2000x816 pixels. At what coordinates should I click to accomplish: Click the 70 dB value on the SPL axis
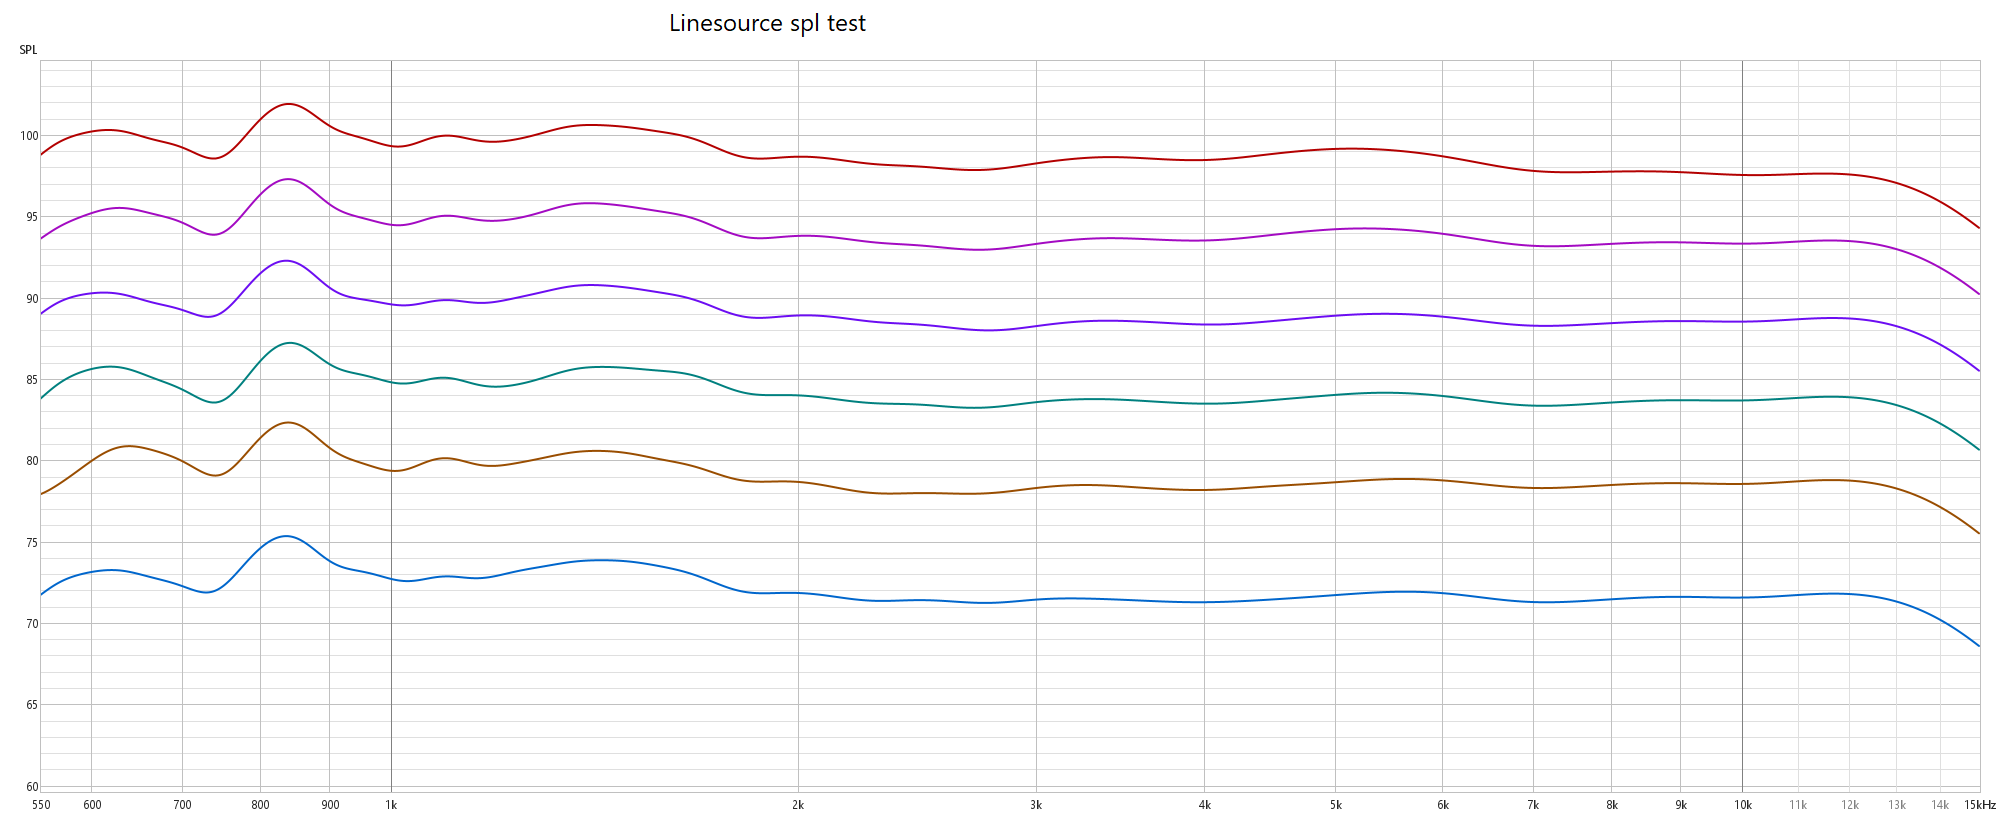click(32, 624)
